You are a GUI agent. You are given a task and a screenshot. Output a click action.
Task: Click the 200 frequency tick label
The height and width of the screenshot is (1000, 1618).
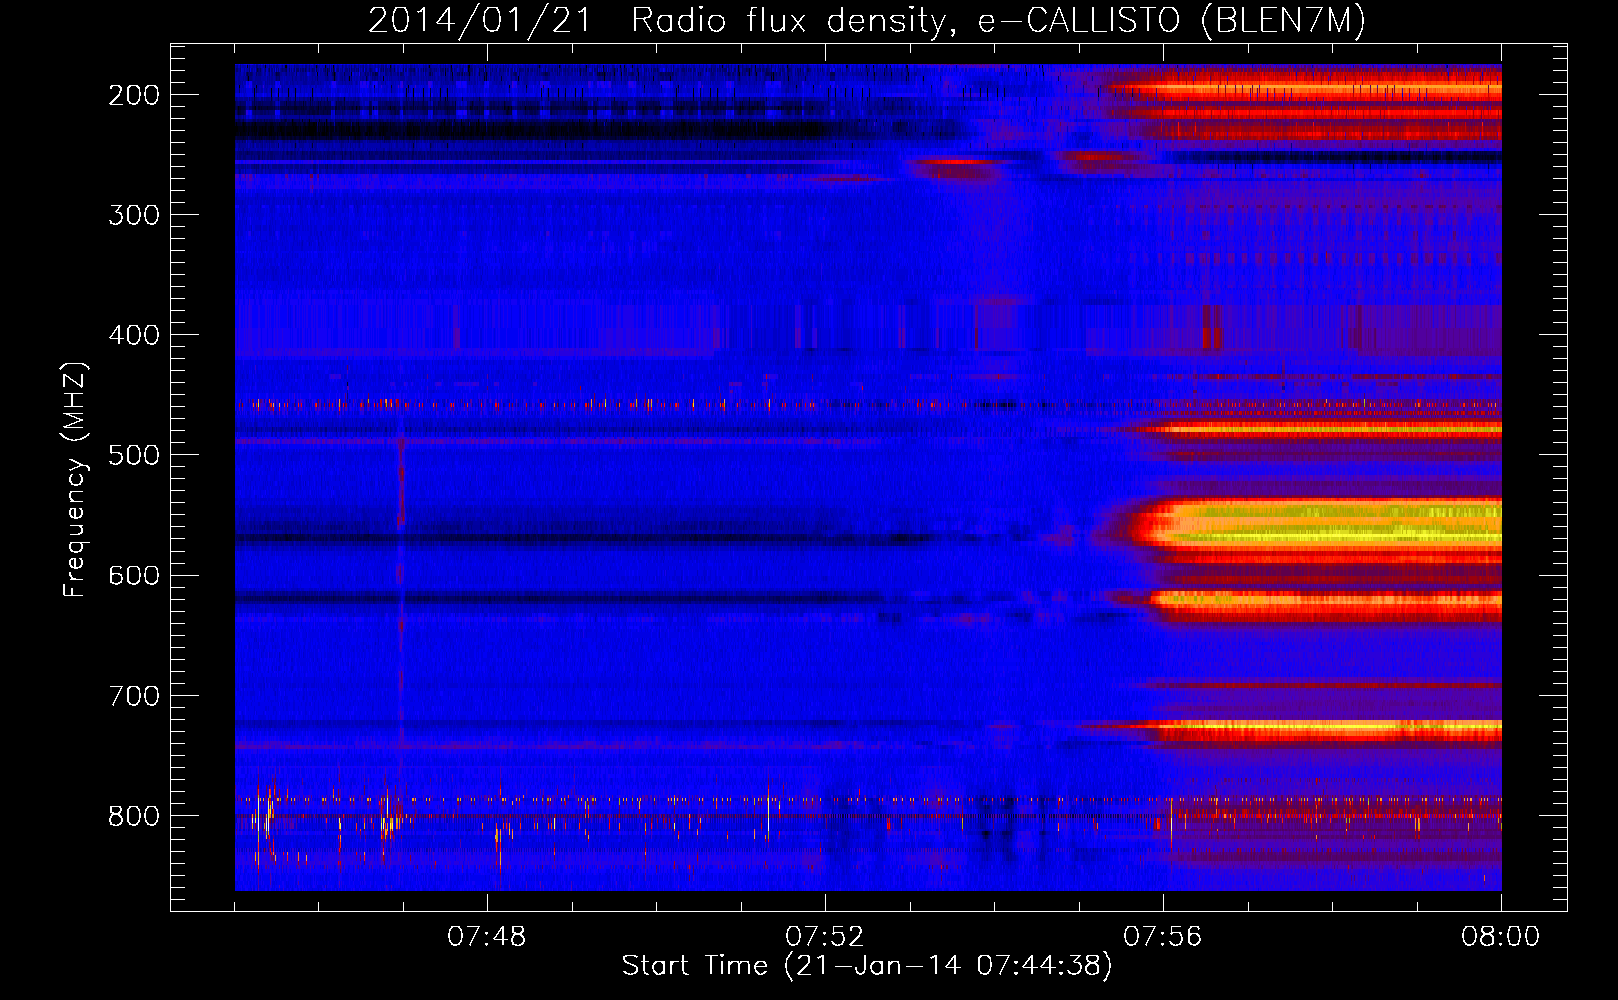134,95
